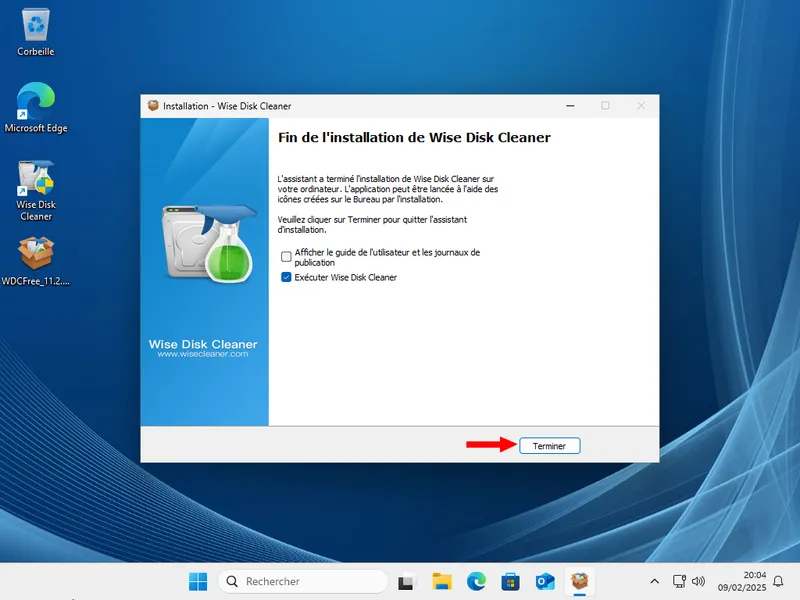Screen dimensions: 800x600
Task: Click the www.wisecleaner.com text in the sidebar
Action: click(203, 354)
